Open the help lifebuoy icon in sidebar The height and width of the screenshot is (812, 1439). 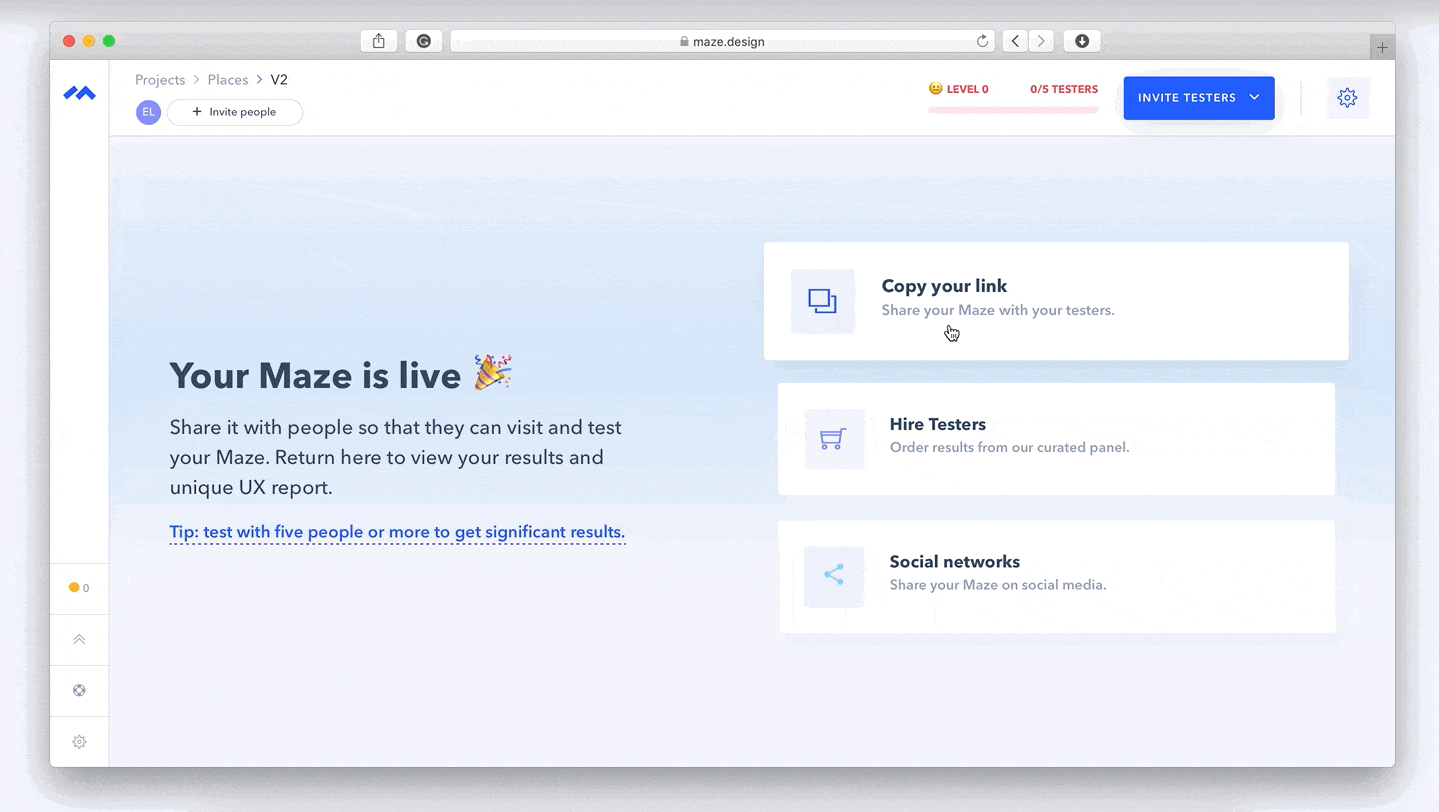click(x=79, y=691)
